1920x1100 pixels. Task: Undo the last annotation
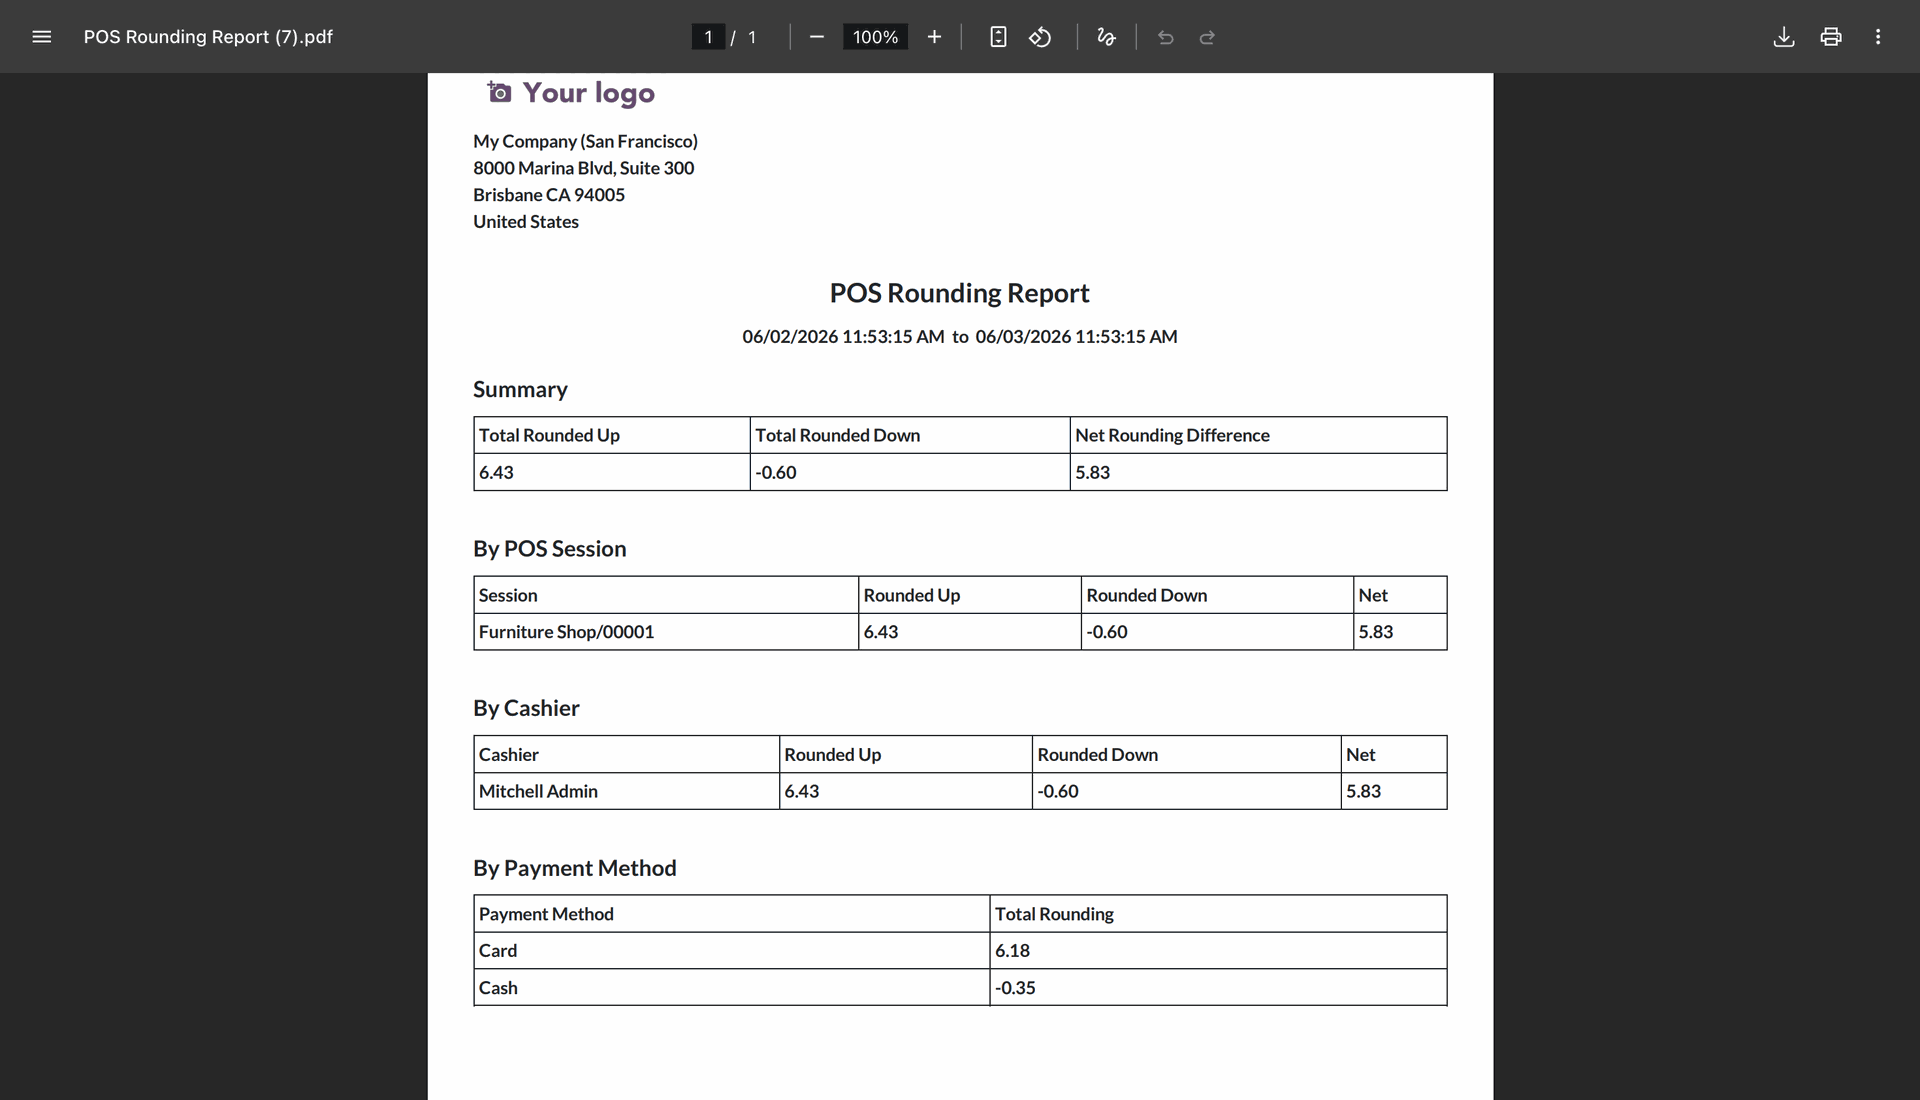tap(1165, 37)
